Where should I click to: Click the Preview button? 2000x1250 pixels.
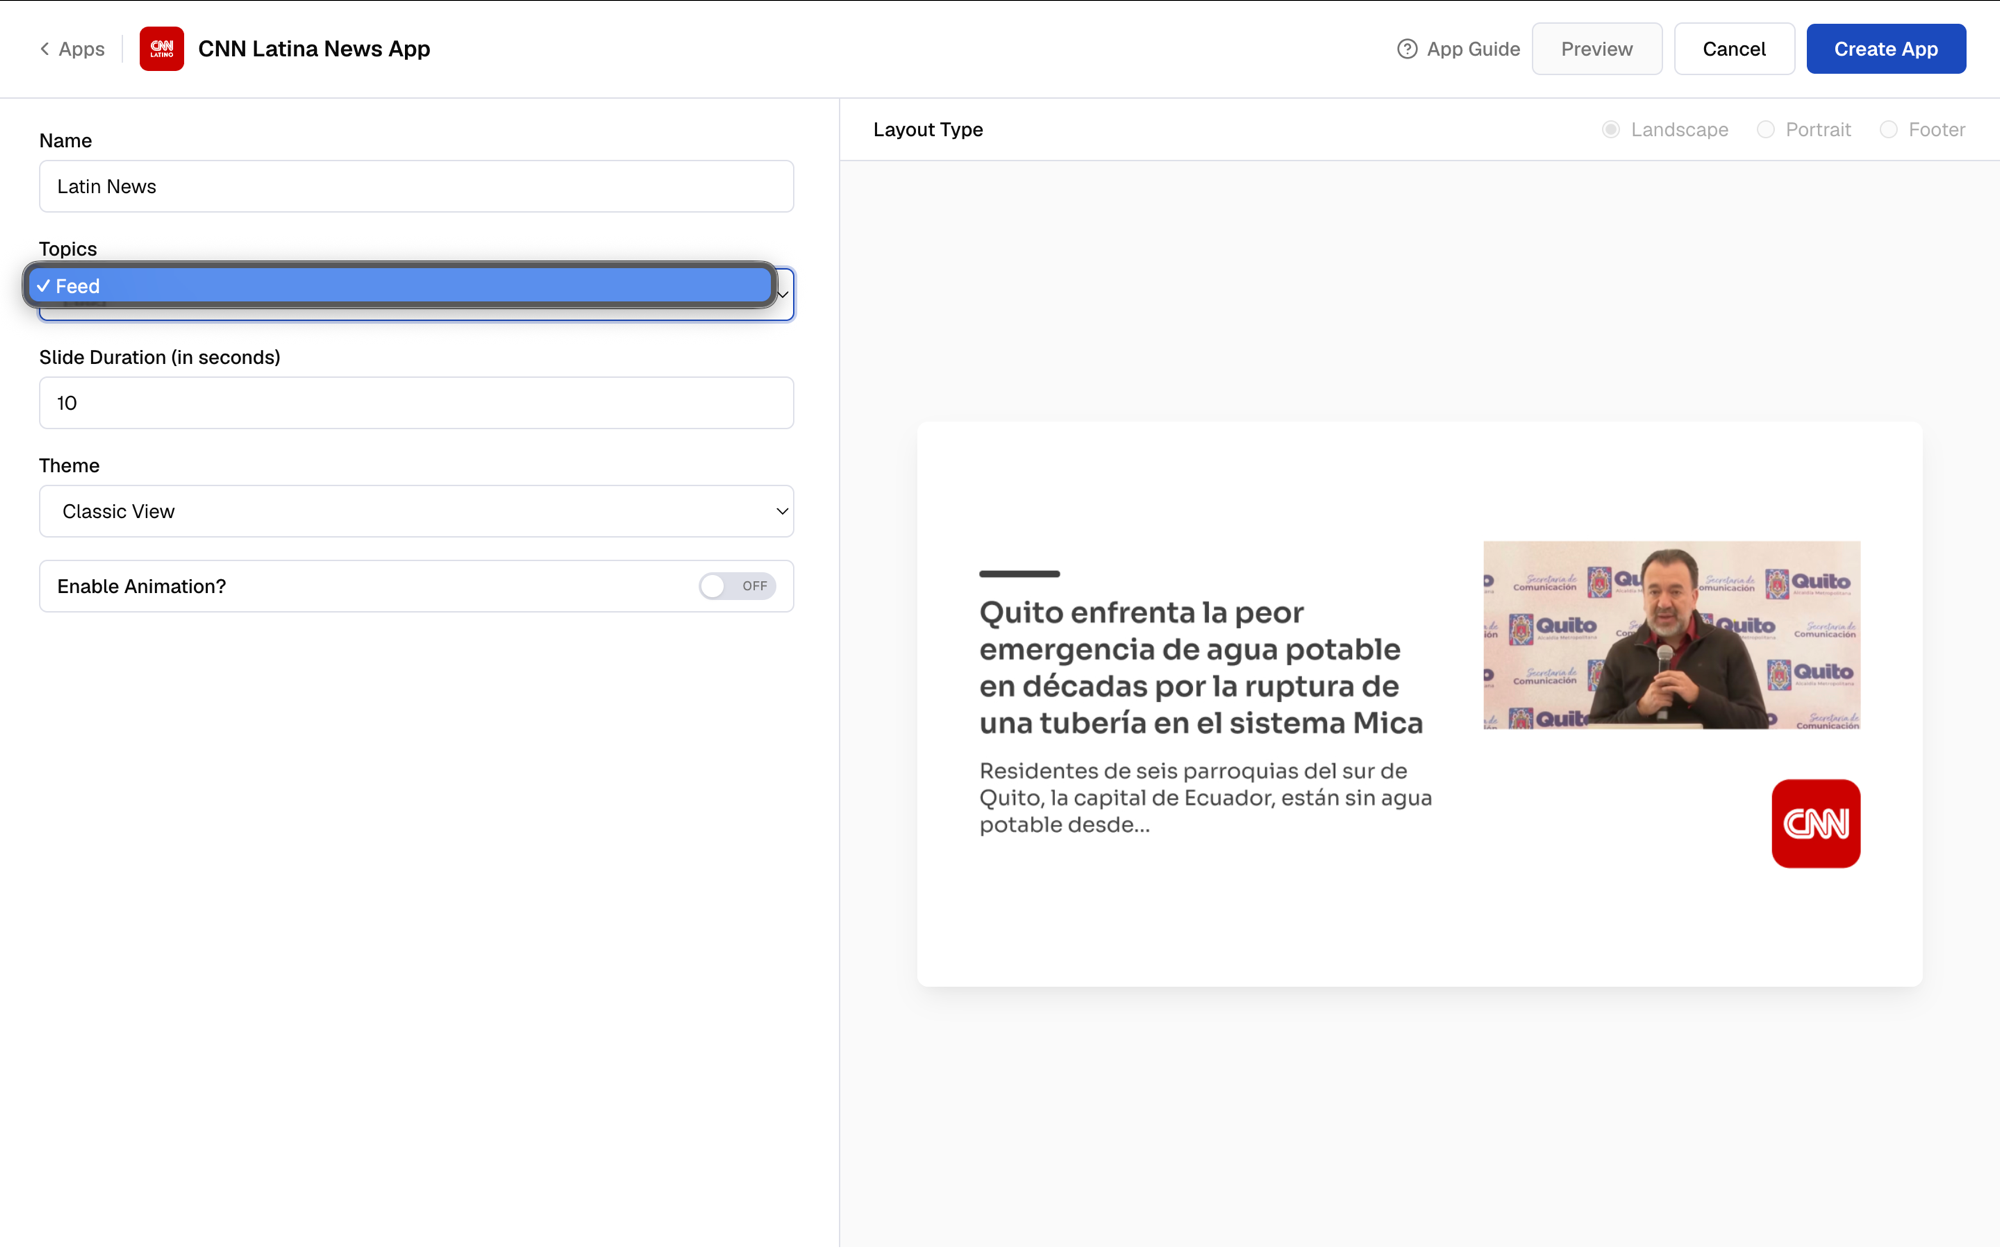(1596, 49)
